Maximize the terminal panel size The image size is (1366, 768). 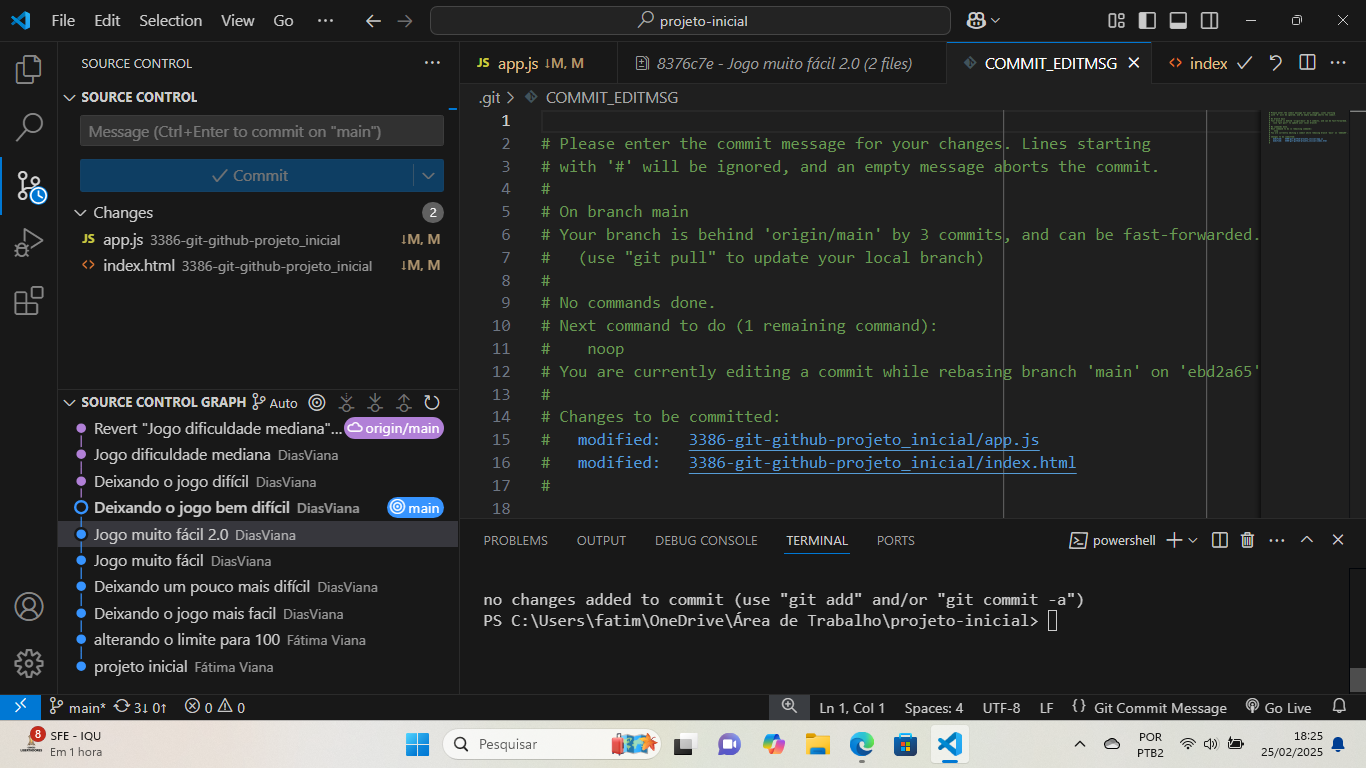1307,540
